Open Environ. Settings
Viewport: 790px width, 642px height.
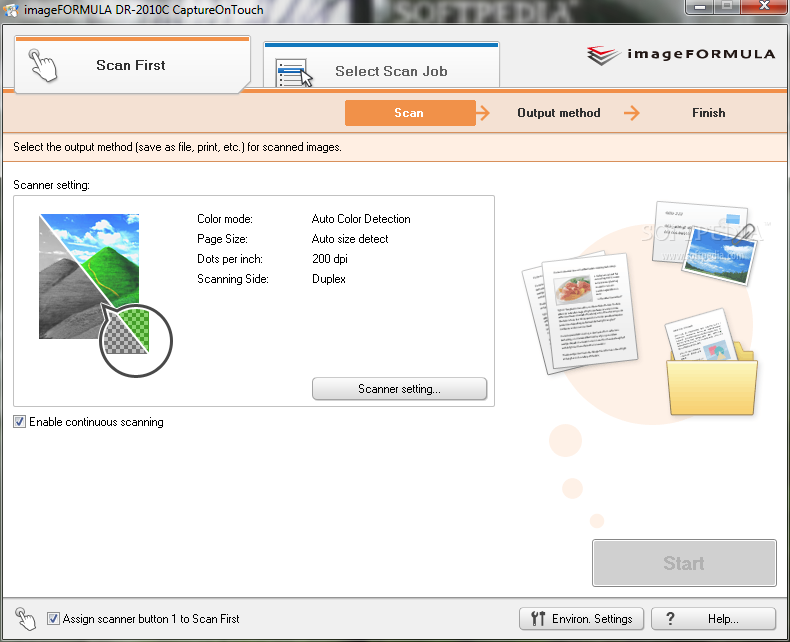click(581, 618)
